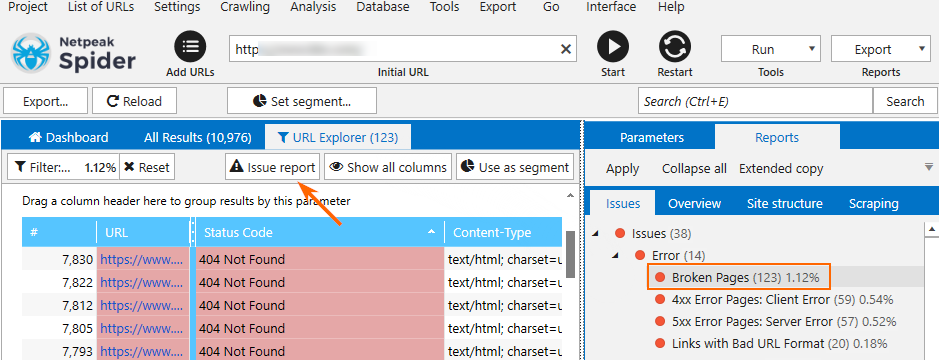This screenshot has height=361, width=939.
Task: Open the Scraping sub-tab
Action: pyautogui.click(x=874, y=203)
